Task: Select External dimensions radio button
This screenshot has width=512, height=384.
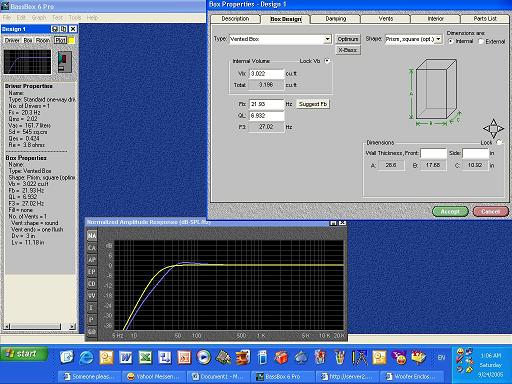Action: click(x=481, y=41)
